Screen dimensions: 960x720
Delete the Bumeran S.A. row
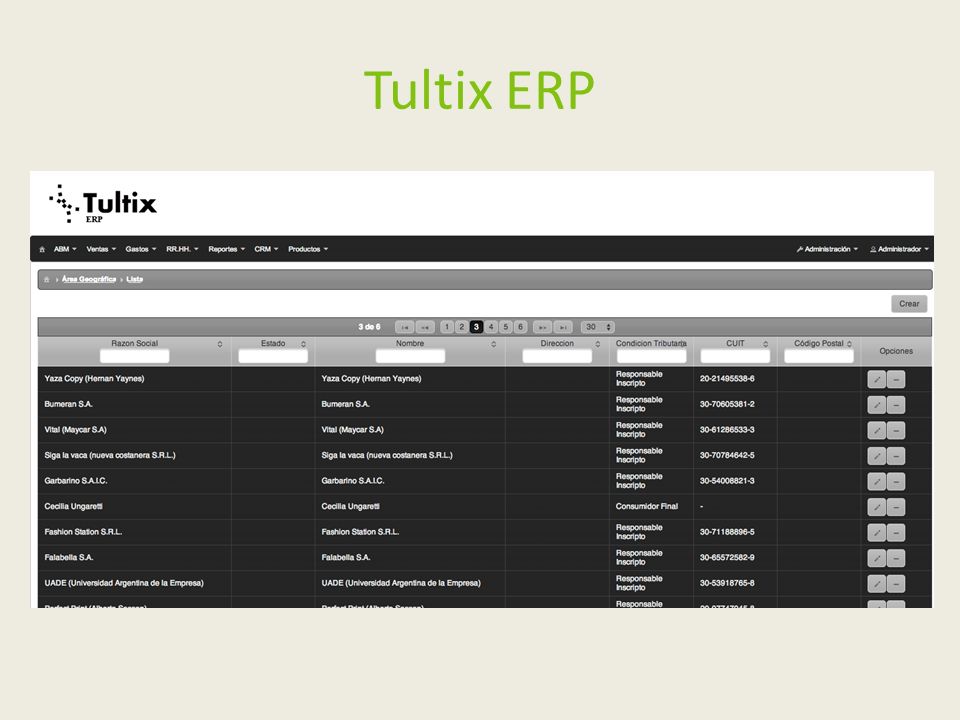click(x=896, y=405)
